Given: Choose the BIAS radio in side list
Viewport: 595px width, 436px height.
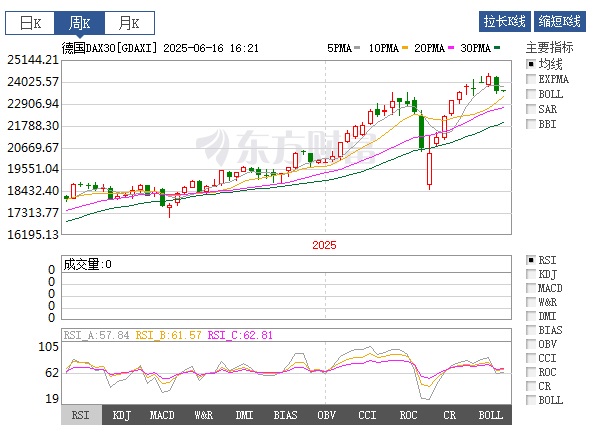Looking at the screenshot, I should [530, 330].
